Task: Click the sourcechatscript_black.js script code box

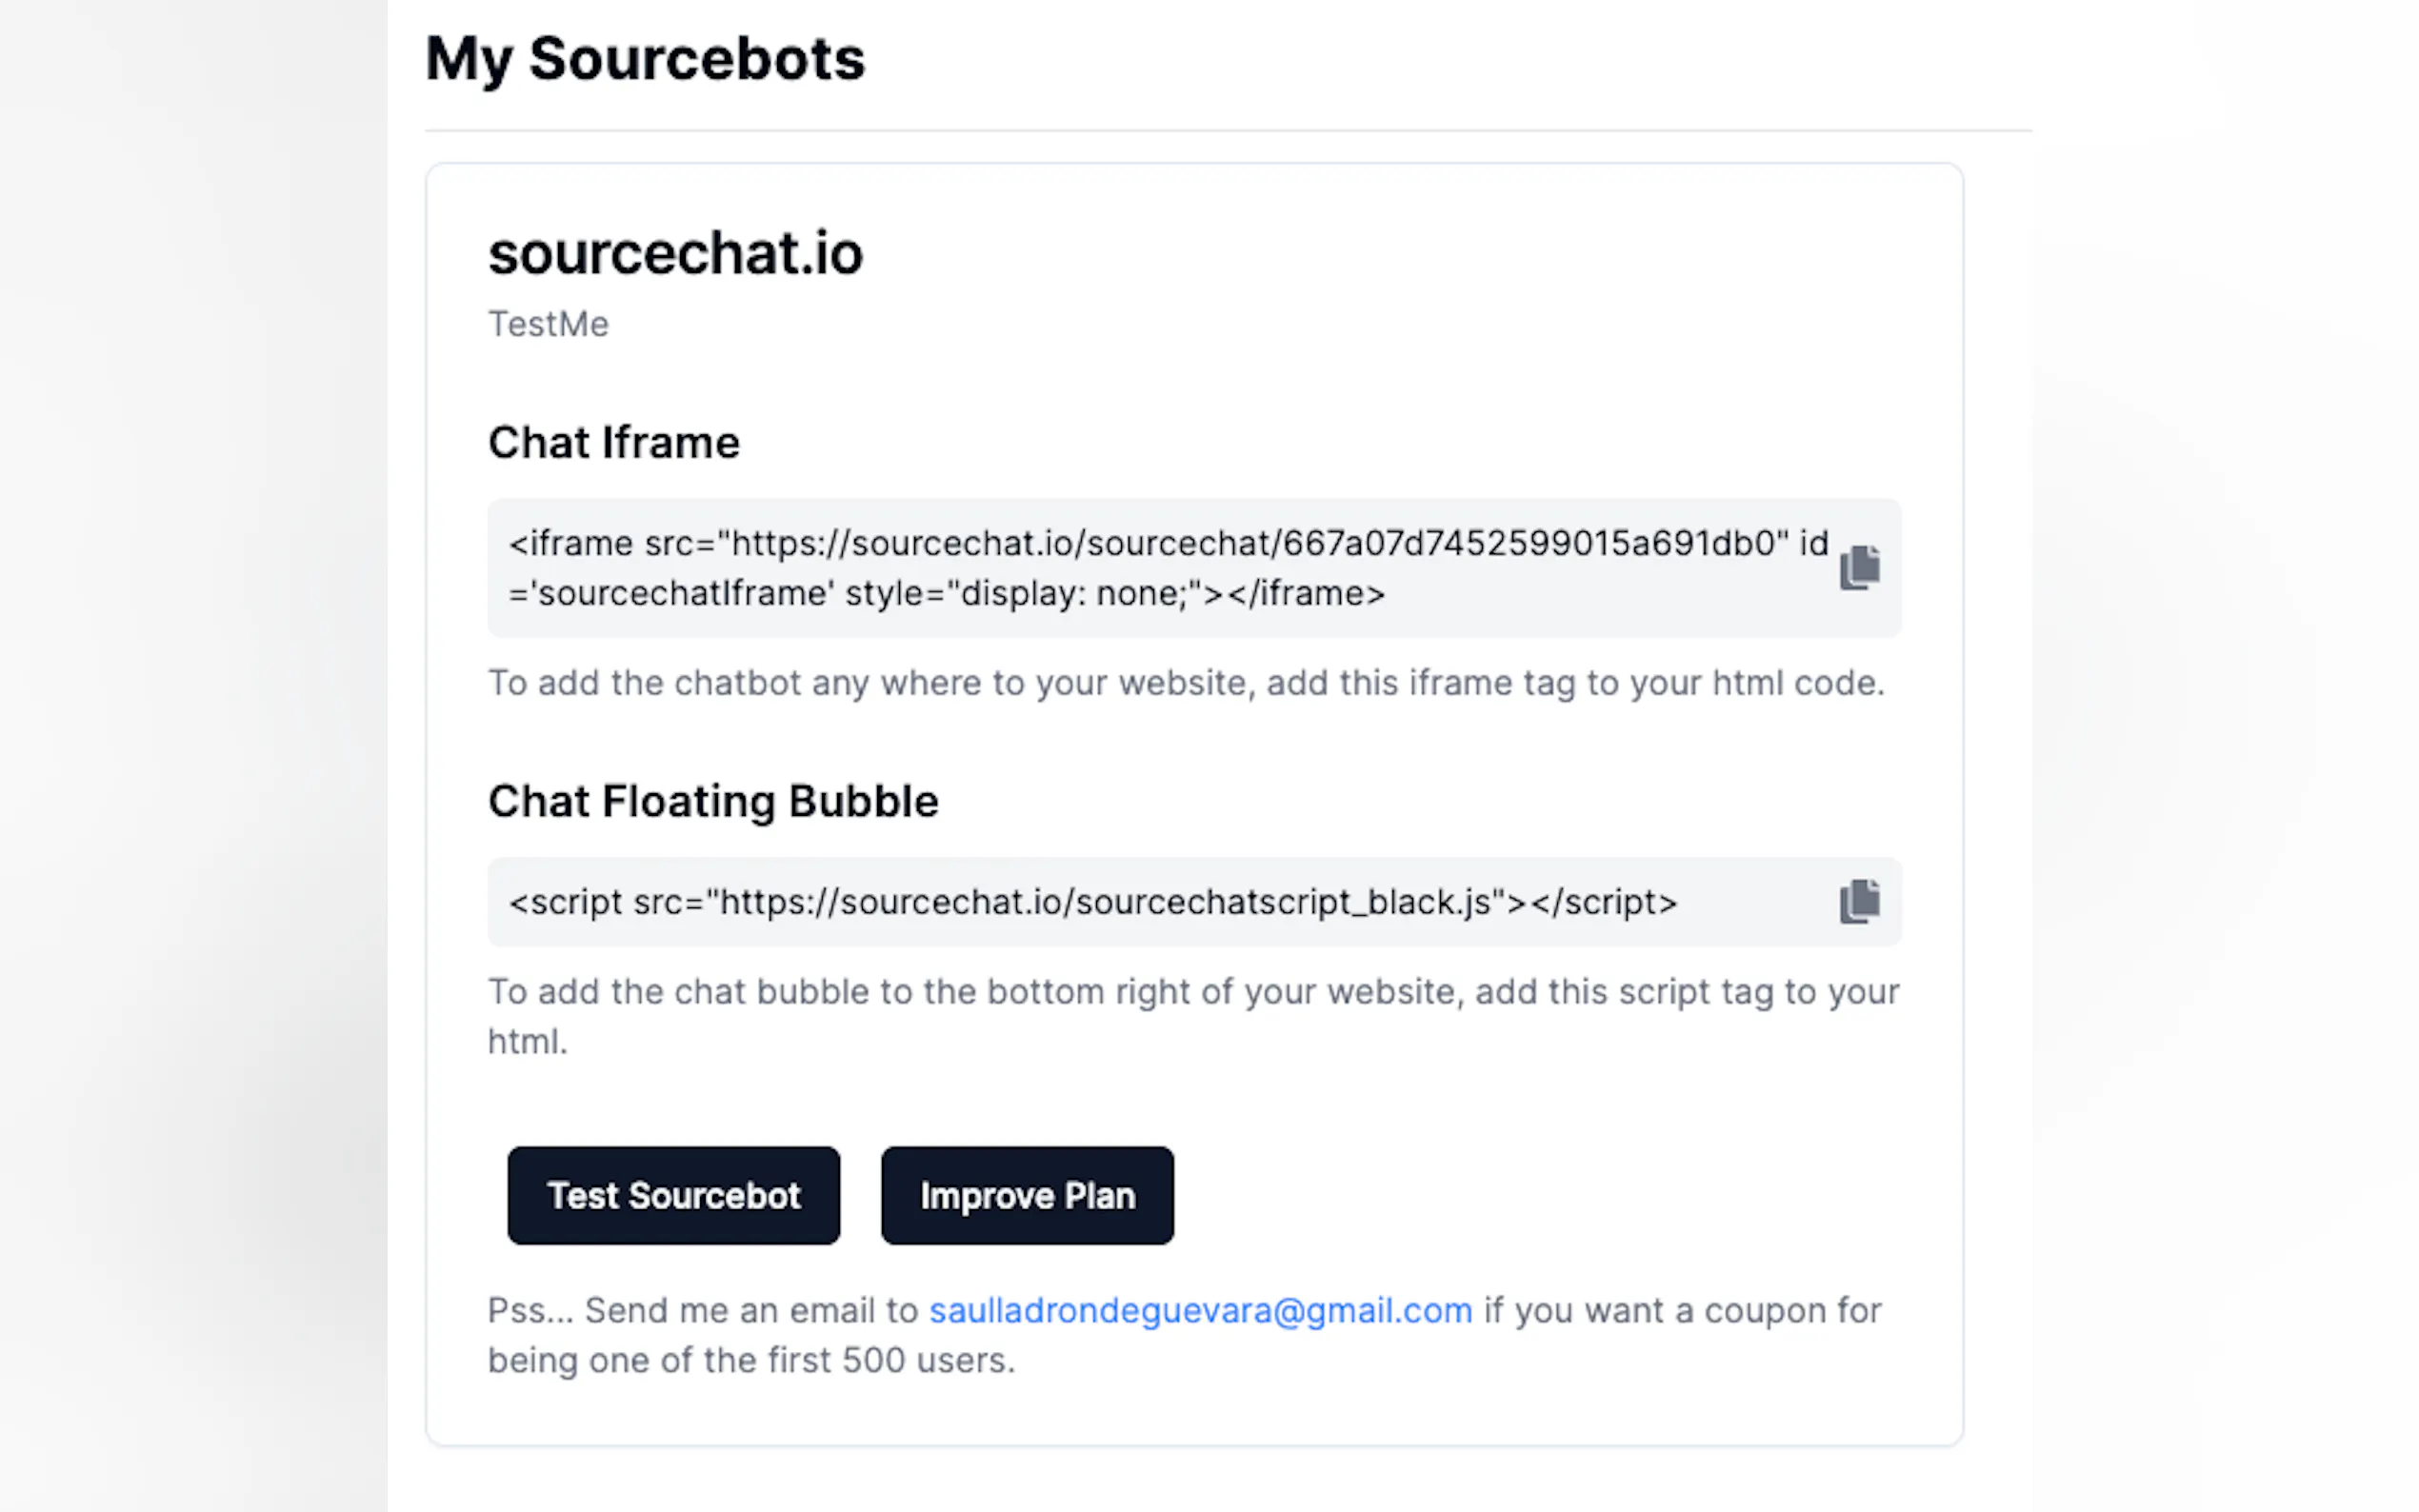Action: point(1092,902)
